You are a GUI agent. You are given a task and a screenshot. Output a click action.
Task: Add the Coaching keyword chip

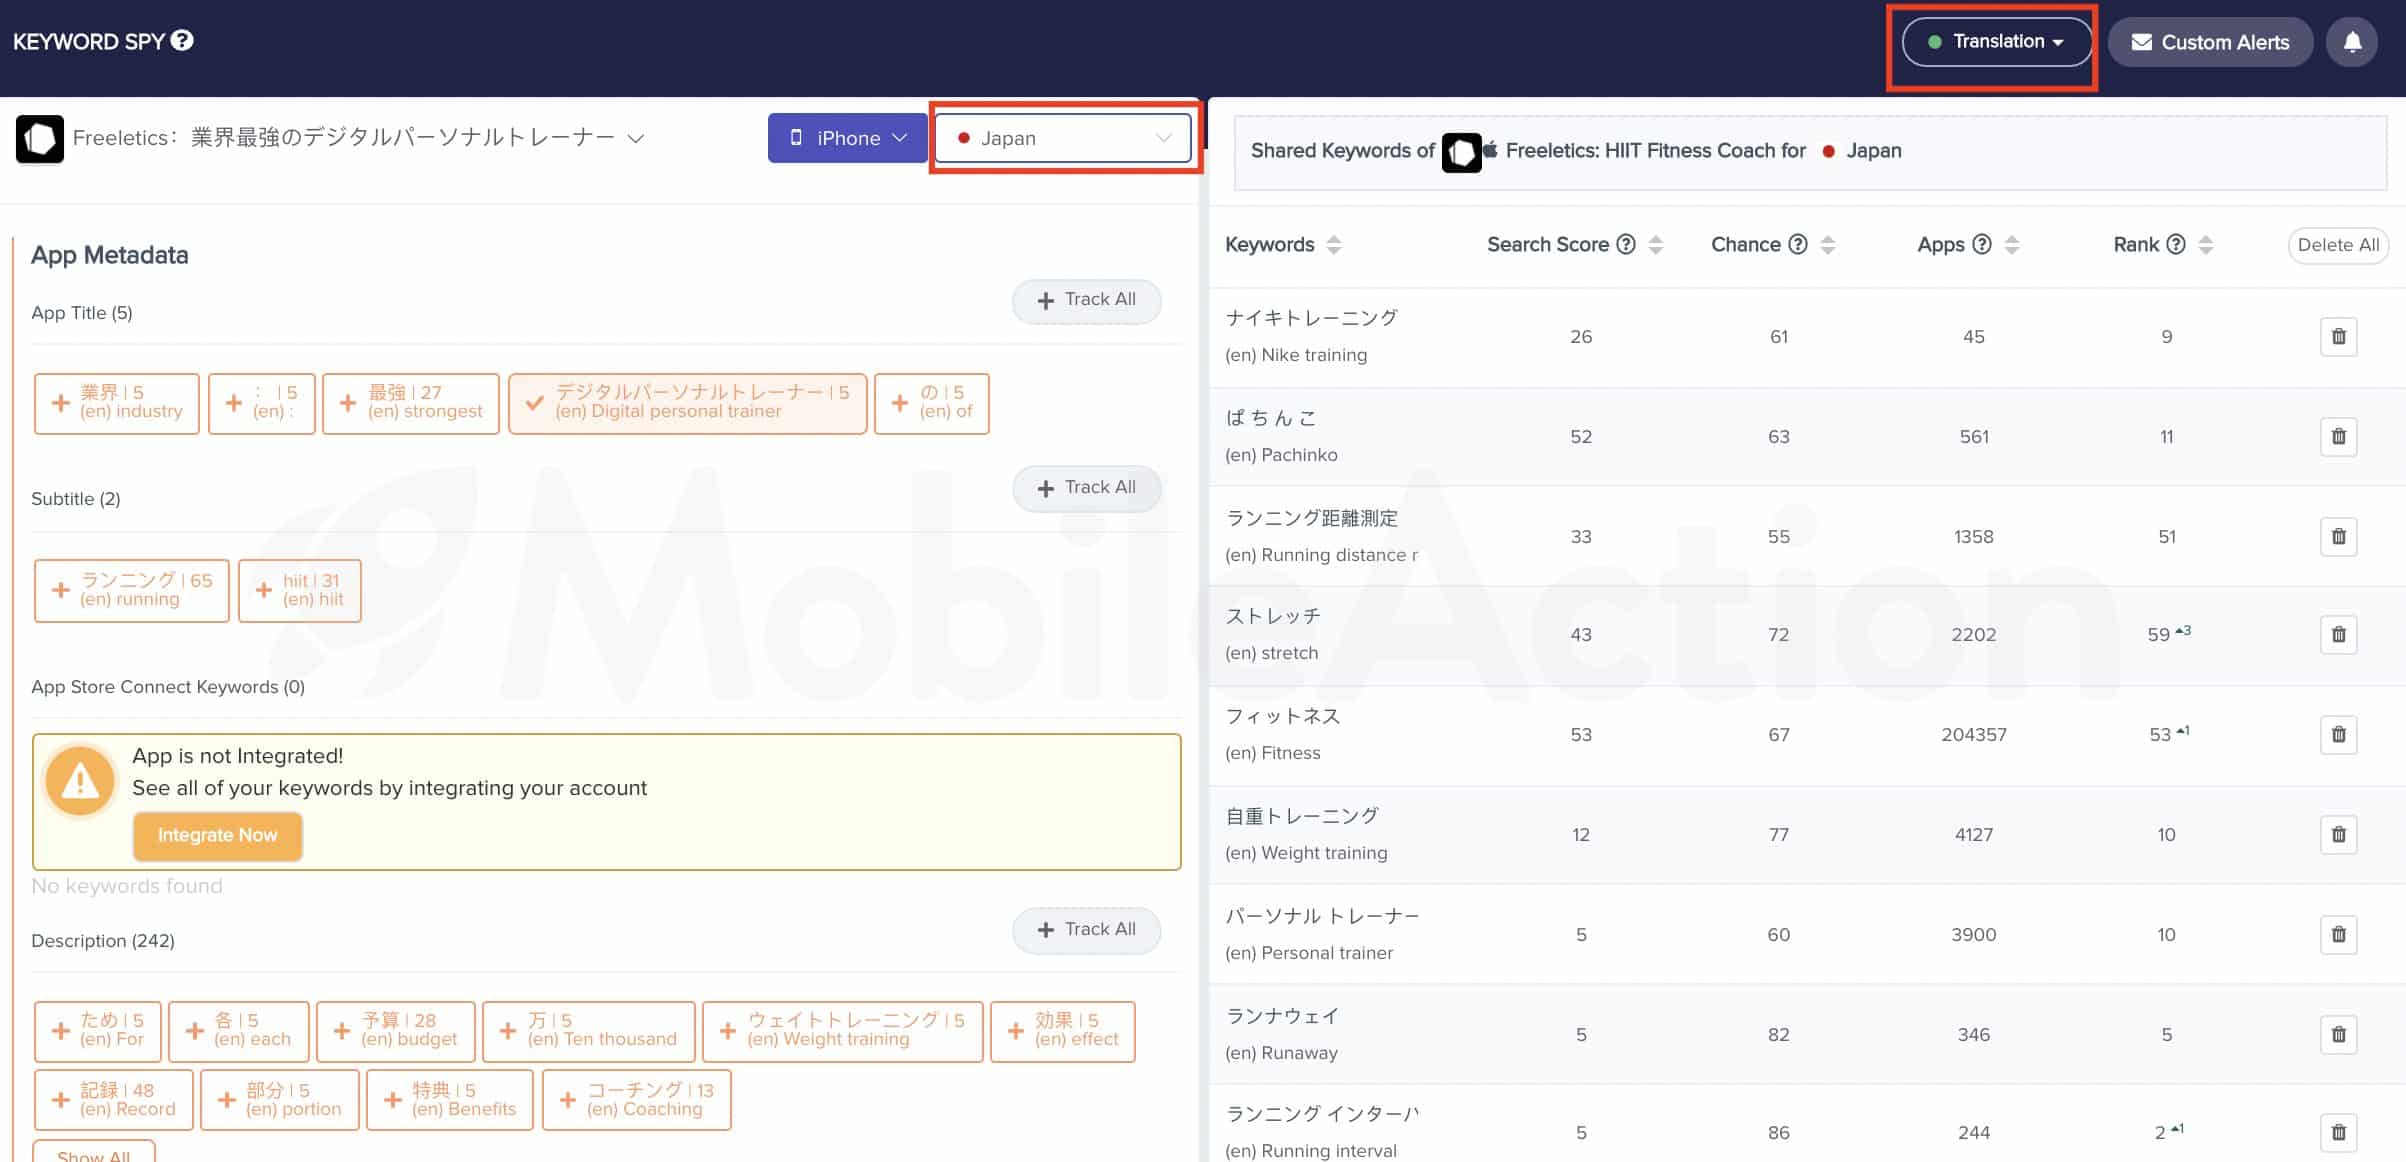[x=637, y=1100]
